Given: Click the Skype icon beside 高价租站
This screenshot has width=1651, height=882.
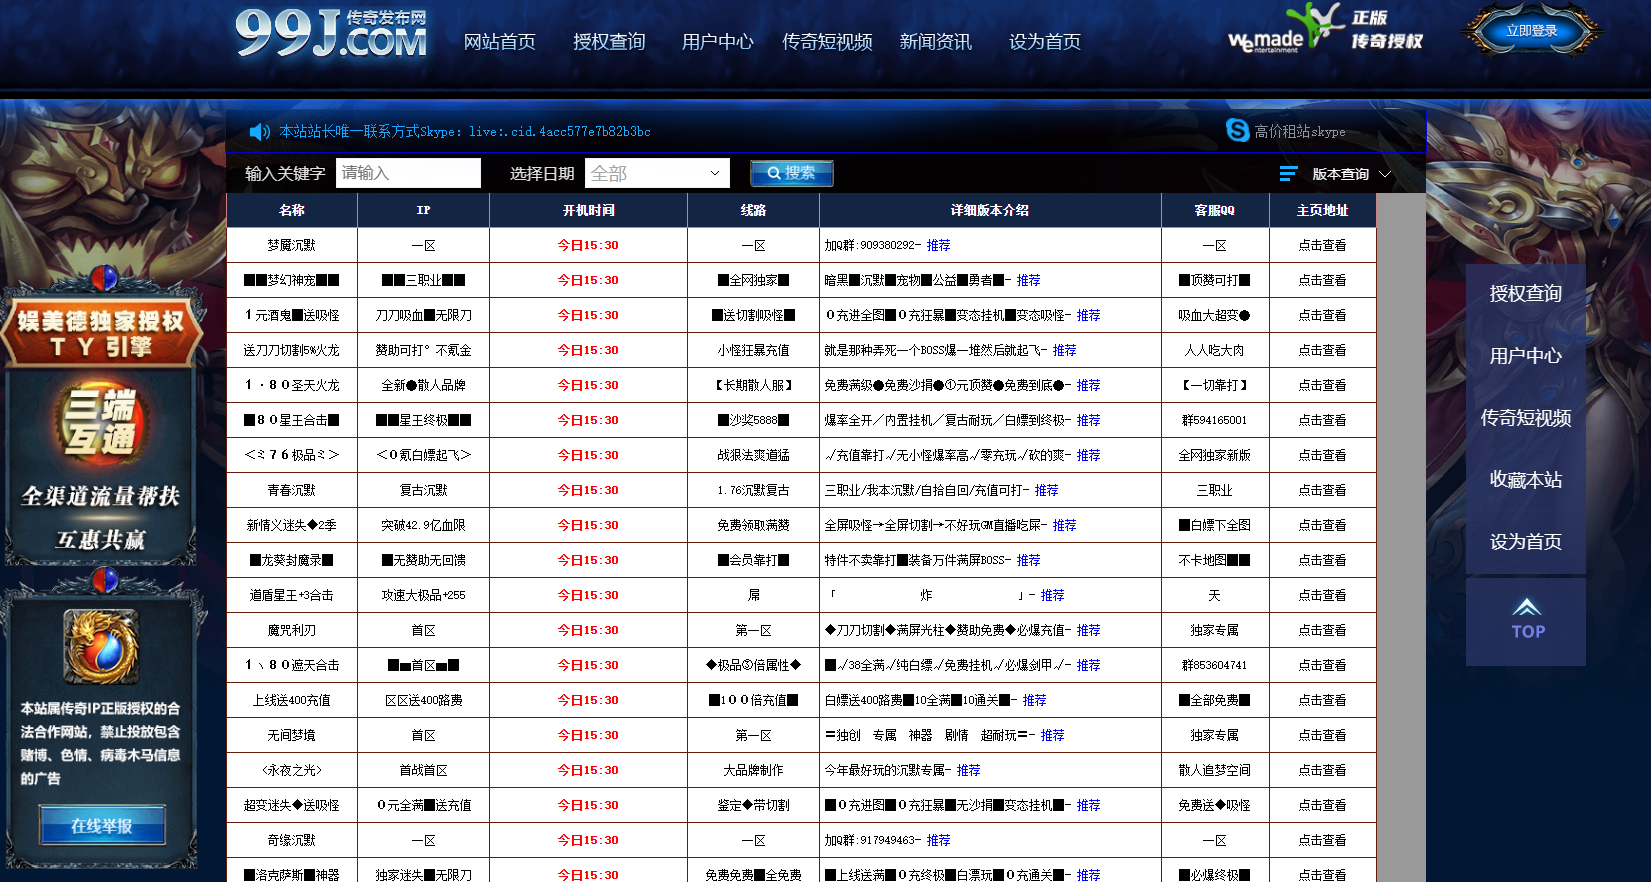Looking at the screenshot, I should pyautogui.click(x=1237, y=131).
